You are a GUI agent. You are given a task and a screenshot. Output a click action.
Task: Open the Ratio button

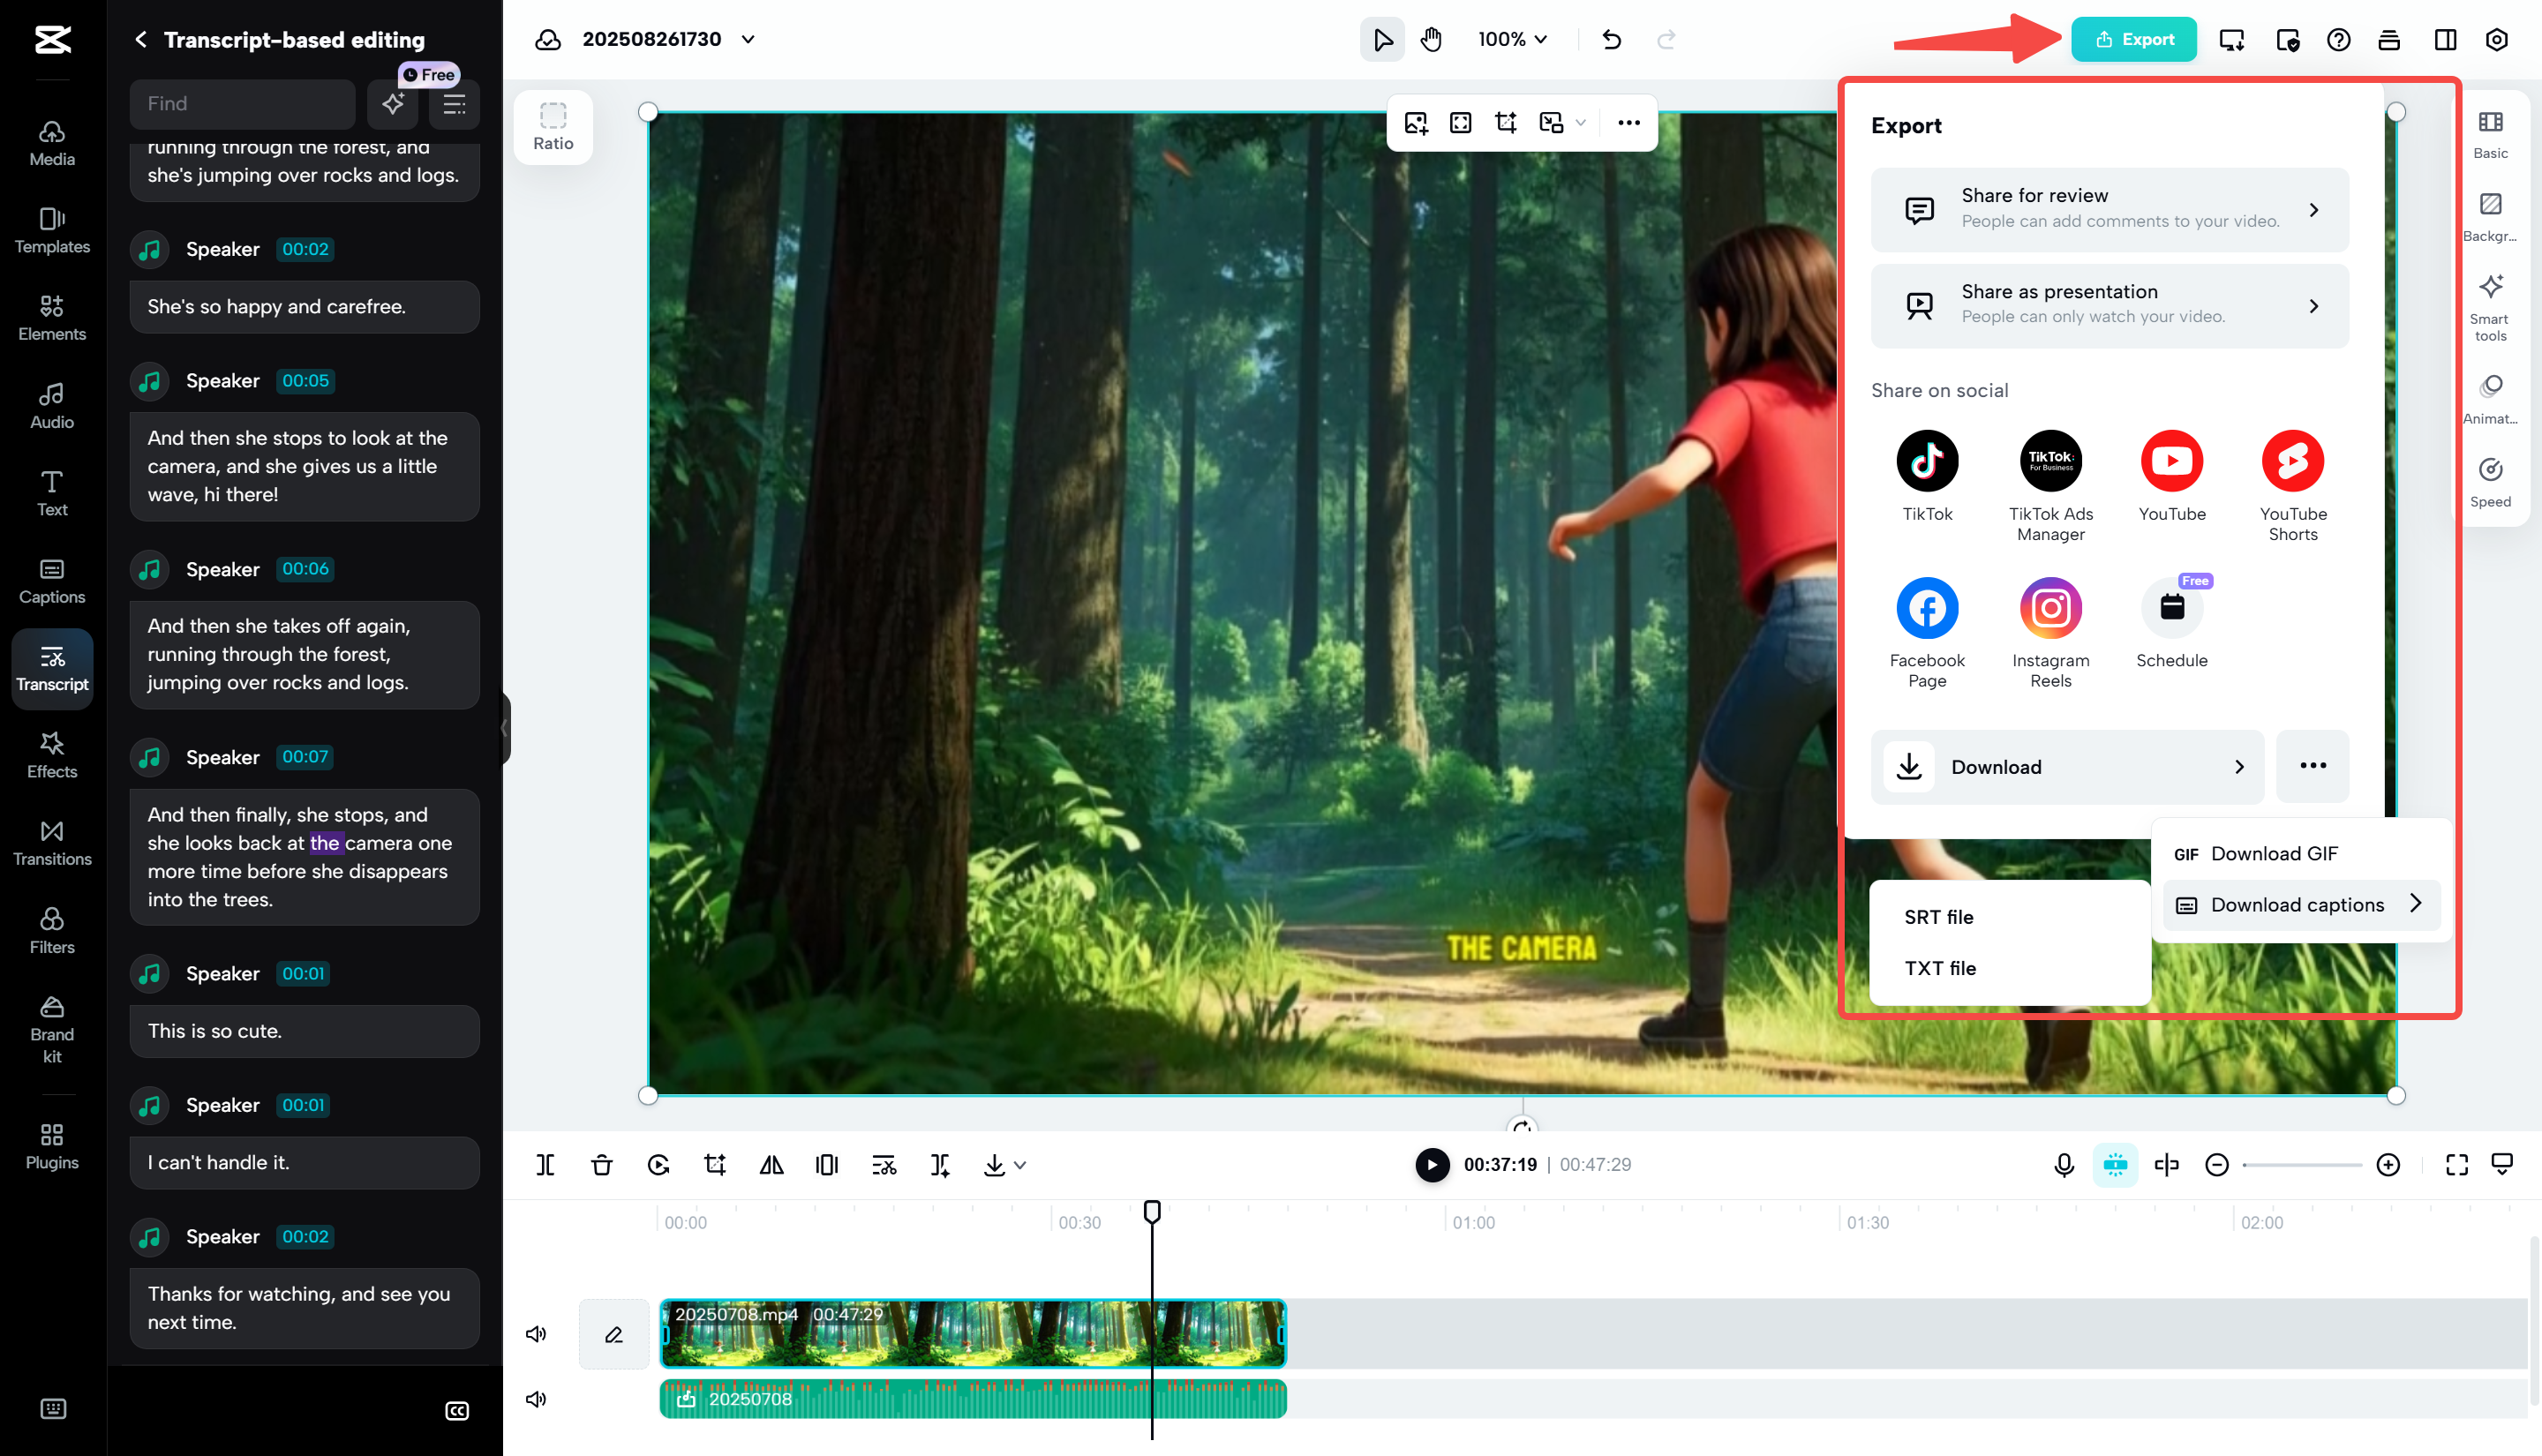pyautogui.click(x=553, y=127)
